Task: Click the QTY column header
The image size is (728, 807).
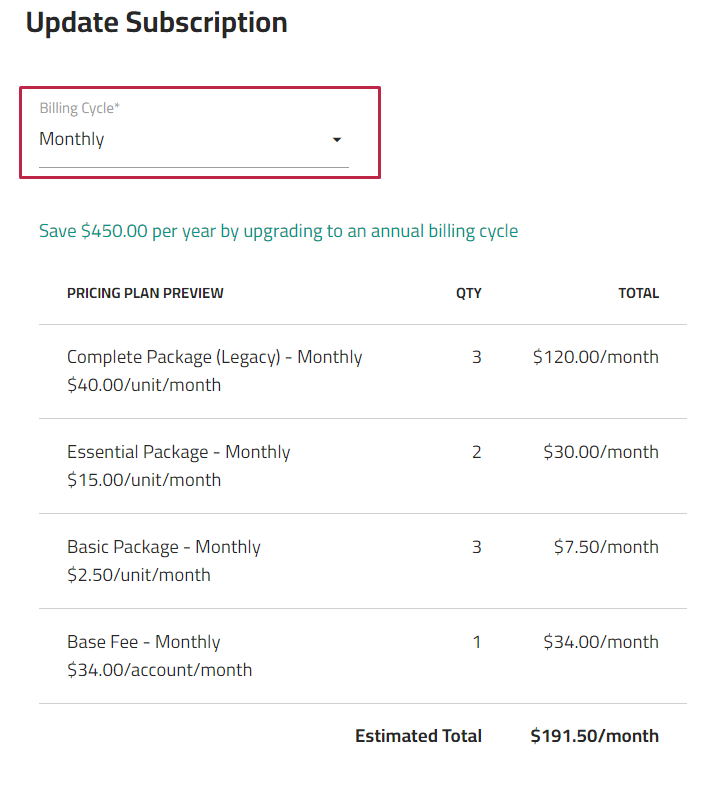Action: (469, 293)
